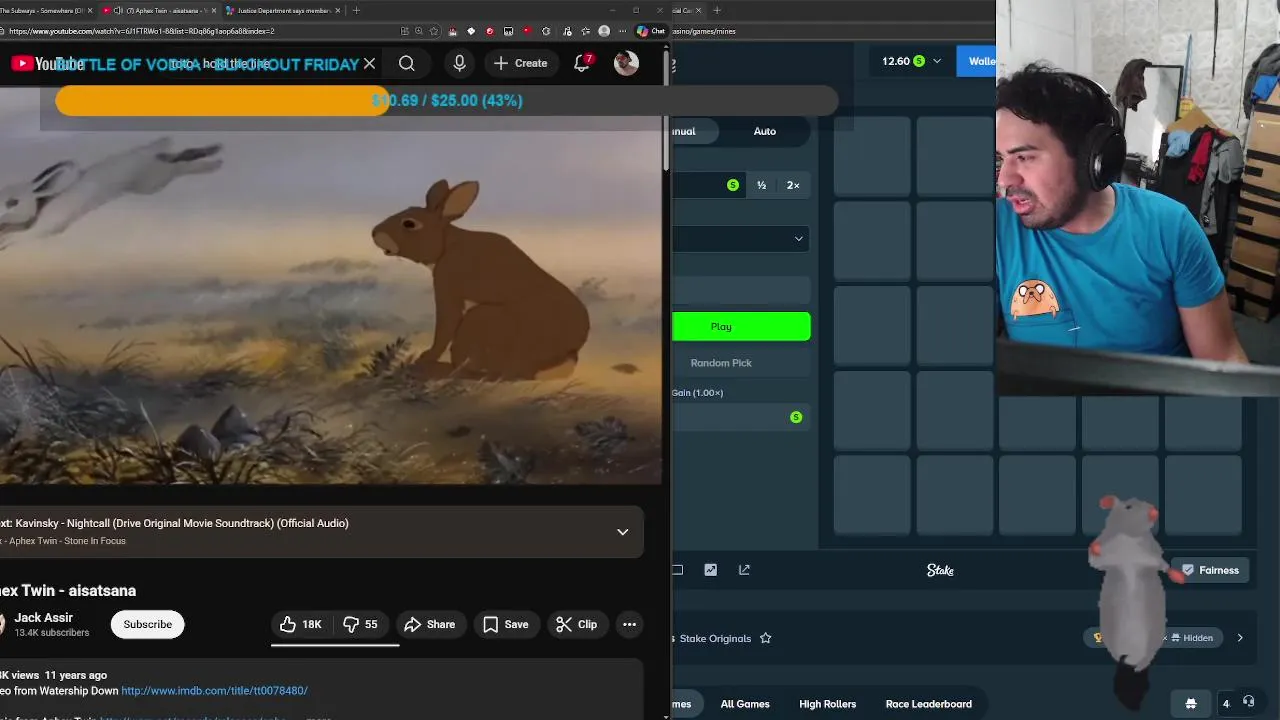The height and width of the screenshot is (720, 1280).
Task: Click the Stake logo below game
Action: click(940, 570)
